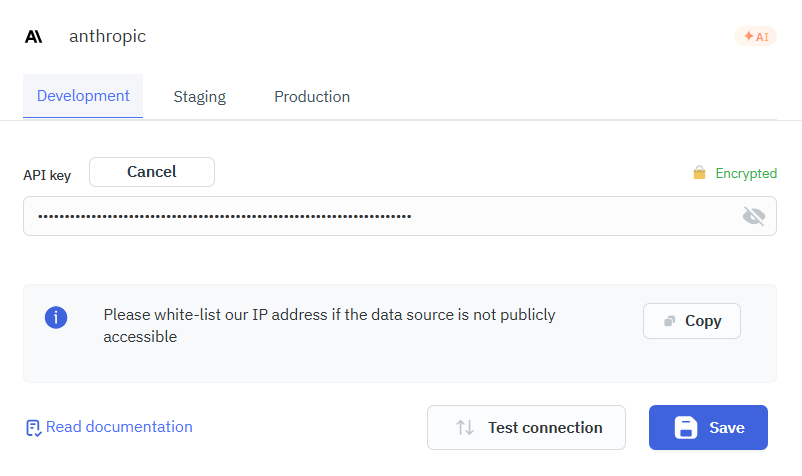Click the copy icon beside Copy

tap(670, 321)
